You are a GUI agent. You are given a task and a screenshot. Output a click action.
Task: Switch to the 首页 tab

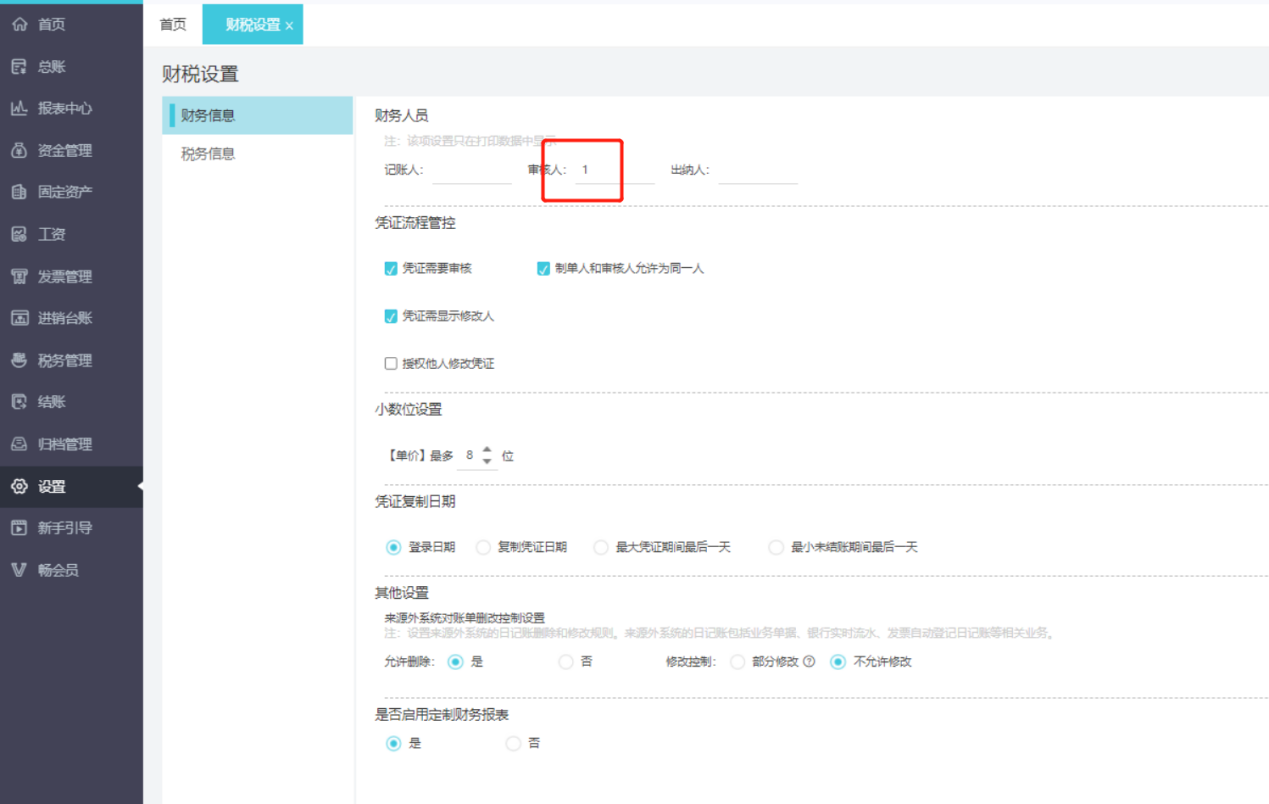[x=173, y=25]
